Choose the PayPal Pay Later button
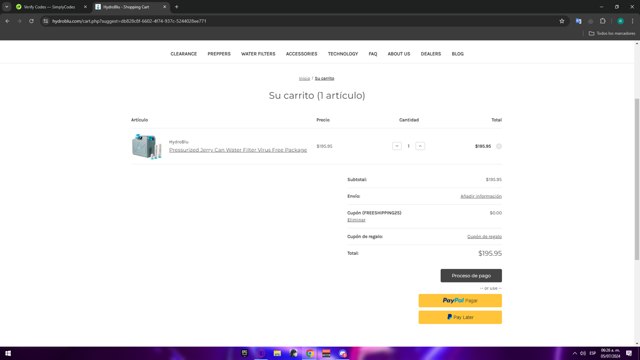 tap(460, 317)
